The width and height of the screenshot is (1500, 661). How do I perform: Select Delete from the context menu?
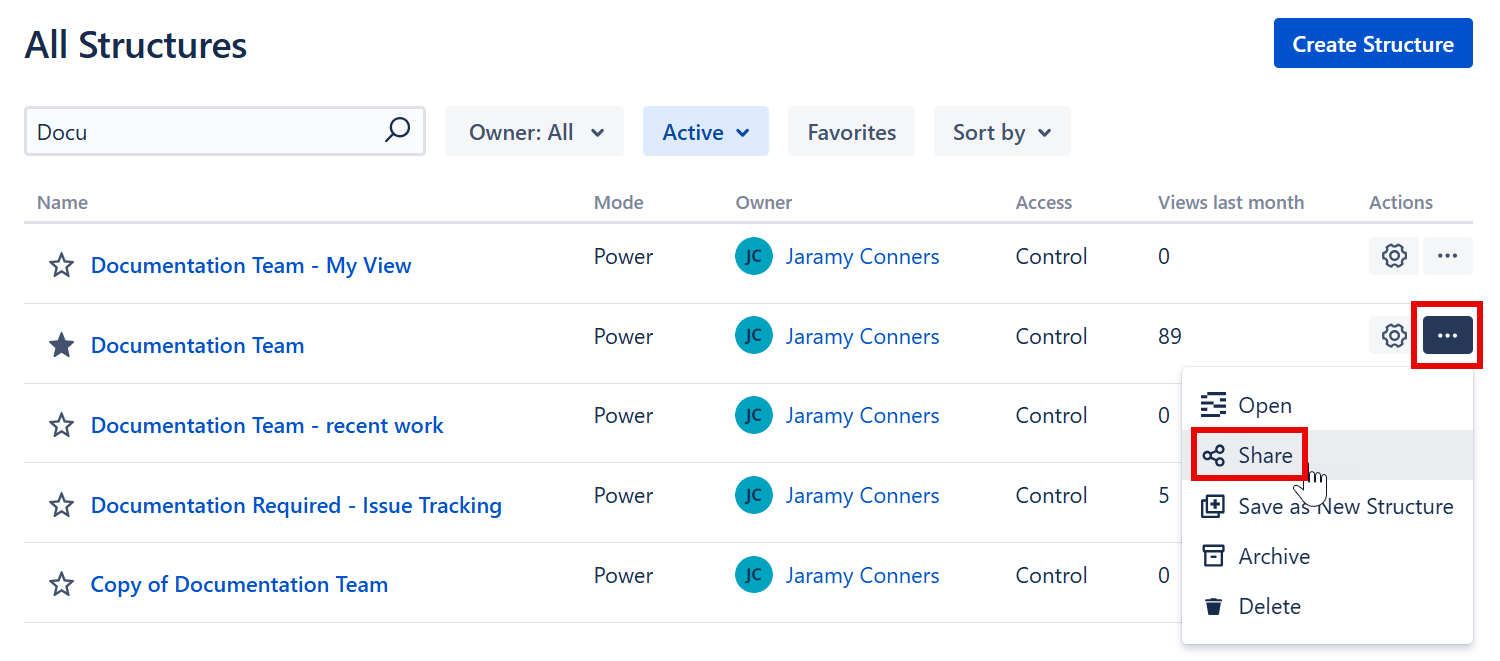[x=1268, y=606]
